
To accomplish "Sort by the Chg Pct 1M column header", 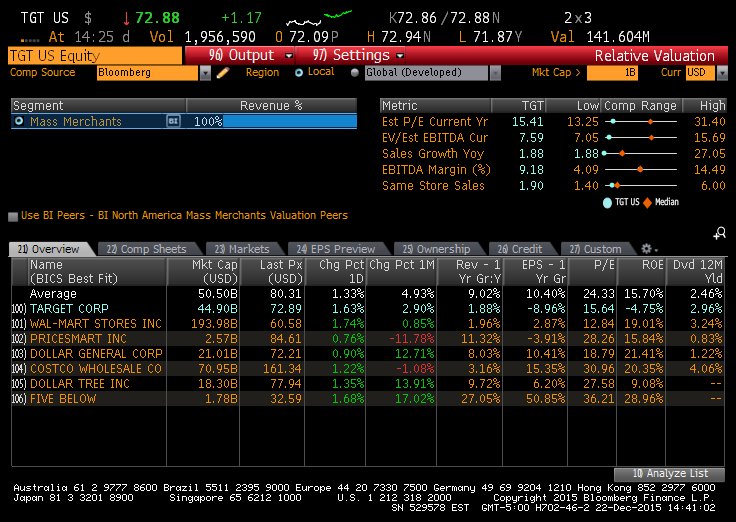I will (x=401, y=272).
